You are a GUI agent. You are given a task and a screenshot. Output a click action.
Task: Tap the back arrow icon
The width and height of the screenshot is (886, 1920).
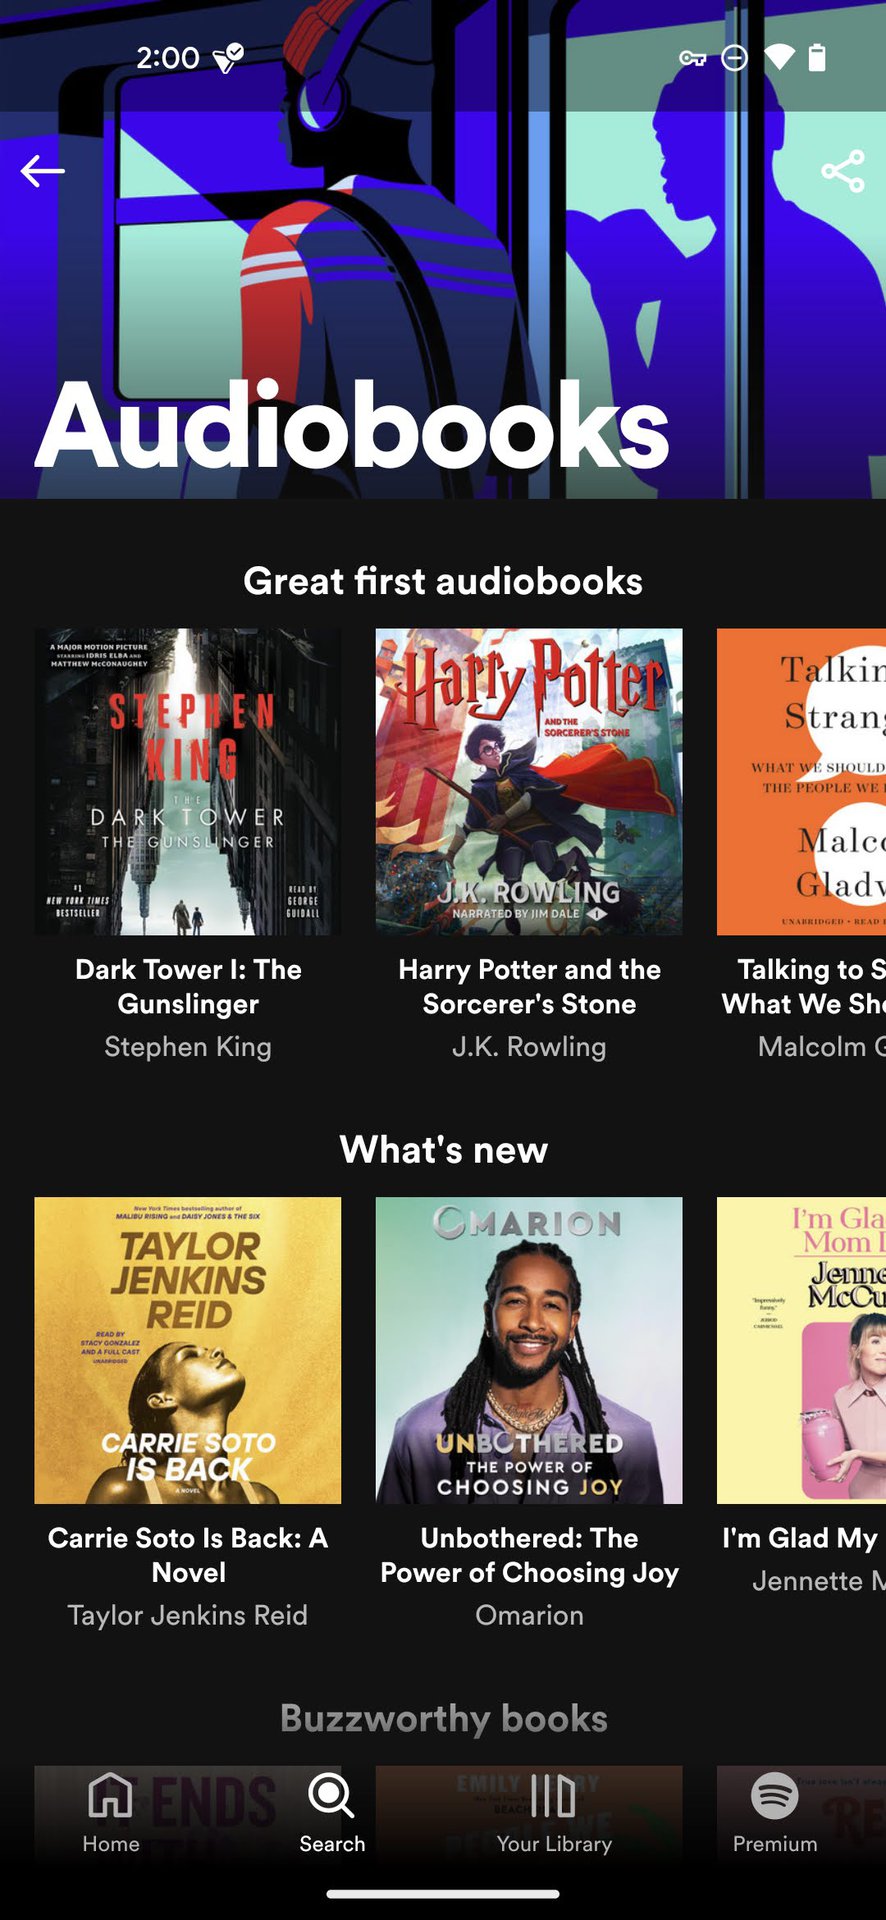(42, 171)
